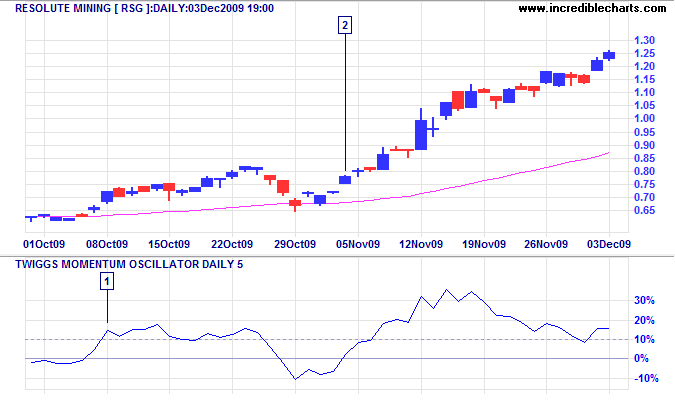The width and height of the screenshot is (675, 400).
Task: Click the 0.80 price axis label
Action: coord(644,171)
